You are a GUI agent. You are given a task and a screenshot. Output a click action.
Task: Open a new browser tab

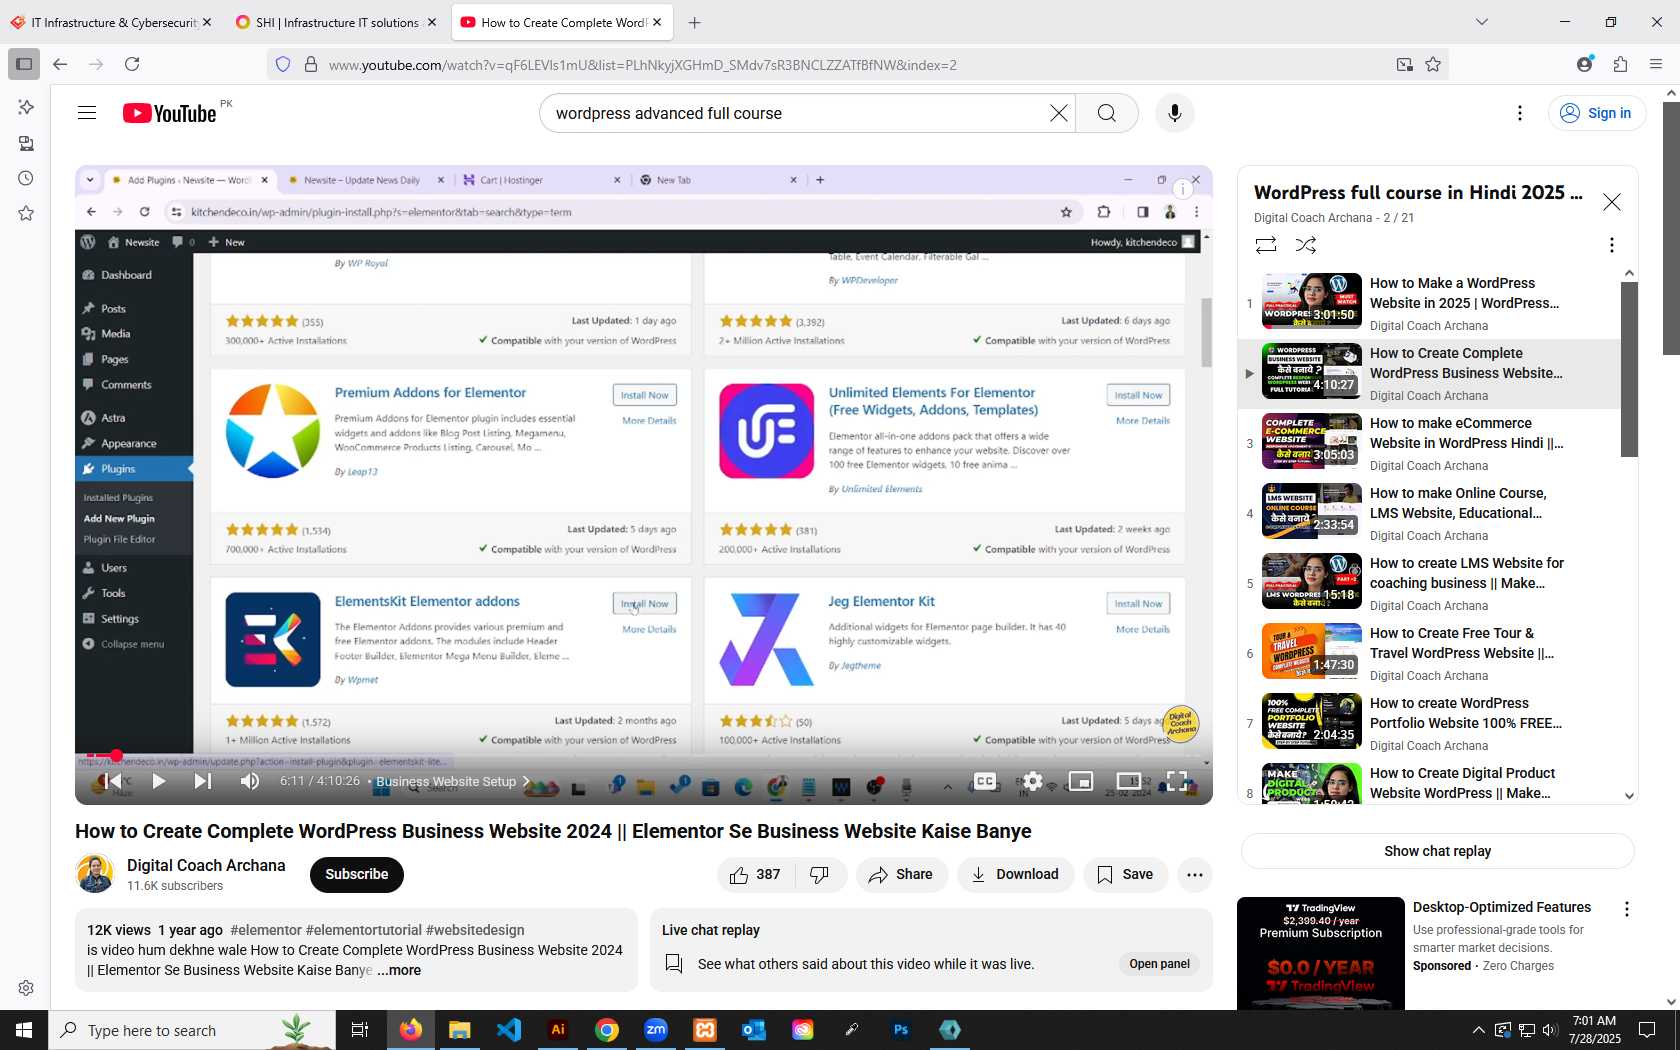(695, 22)
